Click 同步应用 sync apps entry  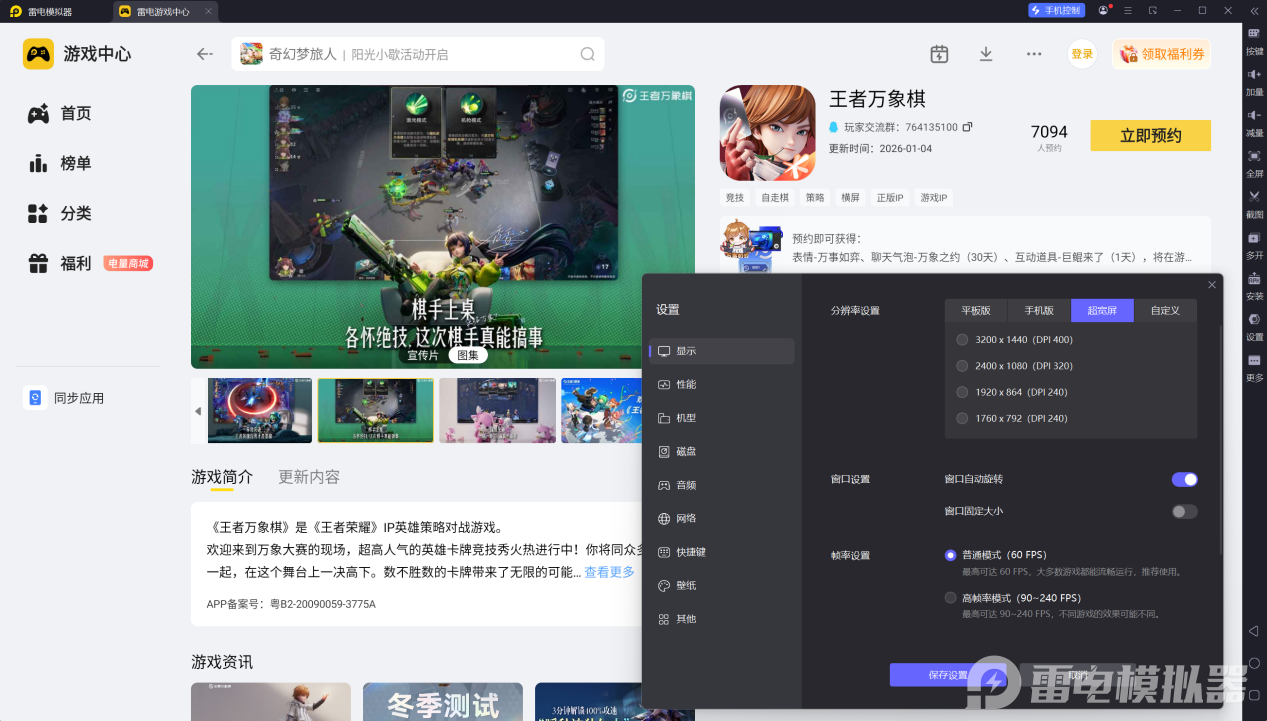coord(65,398)
